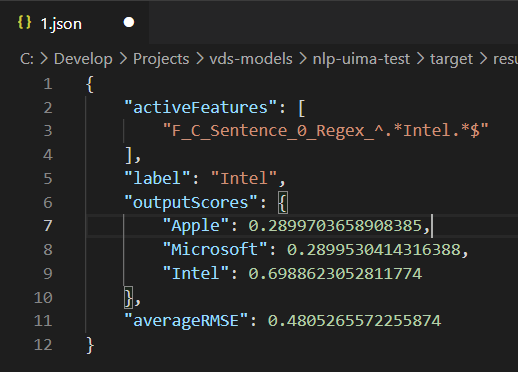Viewport: 518px width, 372px height.
Task: Click the "averageRMSE" key
Action: pyautogui.click(x=186, y=321)
